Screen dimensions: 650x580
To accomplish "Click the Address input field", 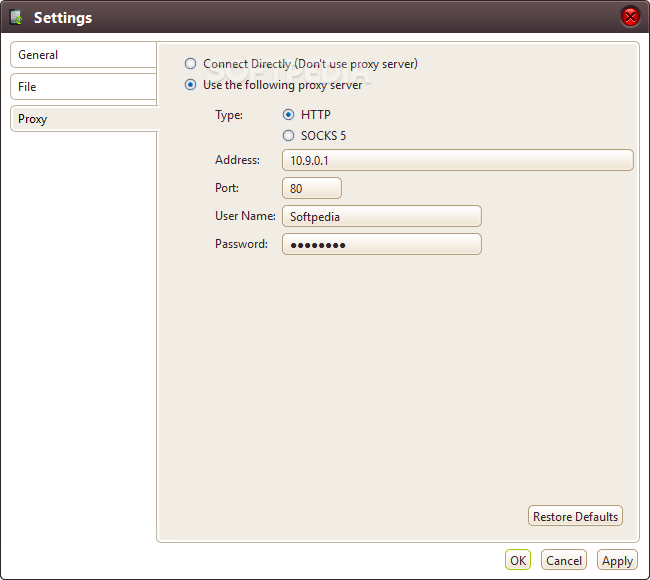I will coord(458,160).
